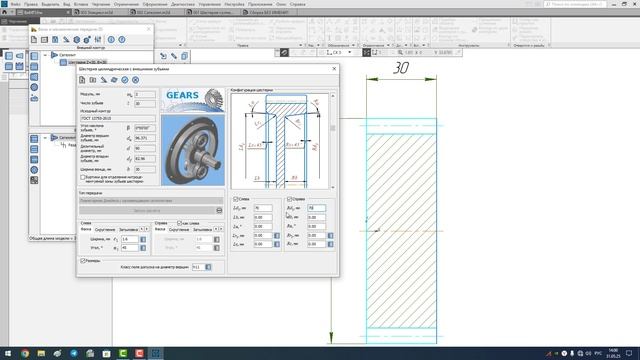Viewport: 640px width, 360px height.
Task: Click the Rd1 diameter input field
Action: tap(317, 208)
